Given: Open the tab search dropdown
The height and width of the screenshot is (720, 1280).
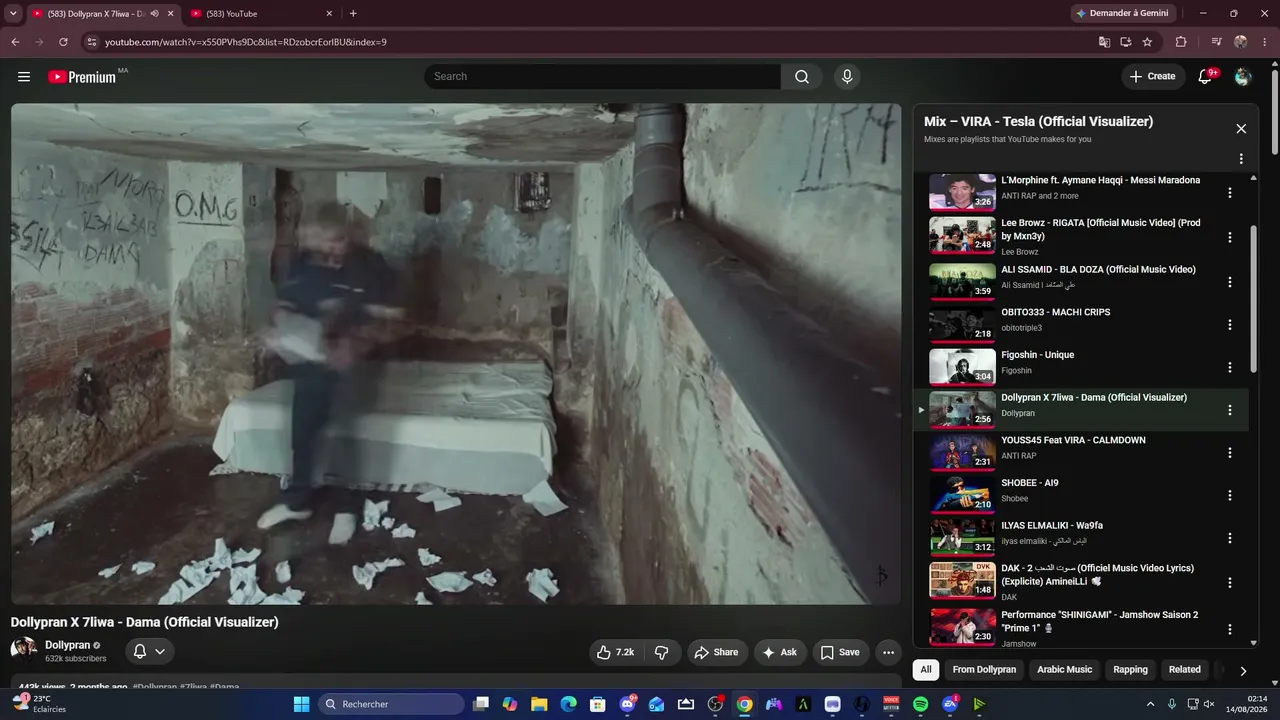Looking at the screenshot, I should [13, 14].
